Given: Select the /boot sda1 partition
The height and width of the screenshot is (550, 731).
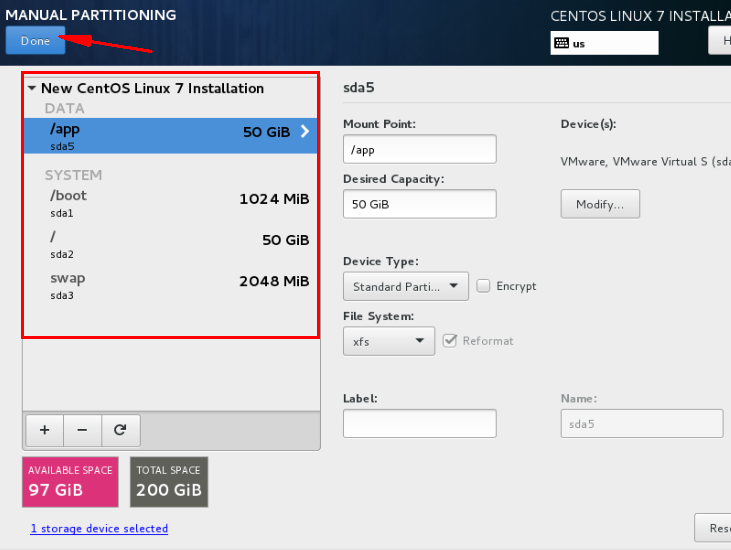Looking at the screenshot, I should 171,203.
